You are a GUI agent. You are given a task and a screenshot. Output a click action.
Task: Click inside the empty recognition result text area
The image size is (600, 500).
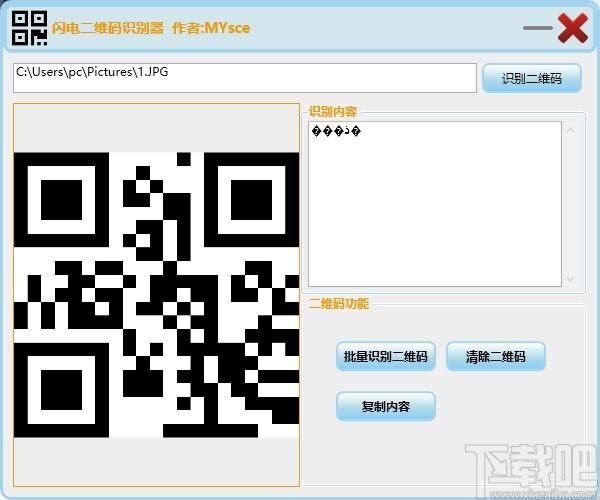click(435, 214)
